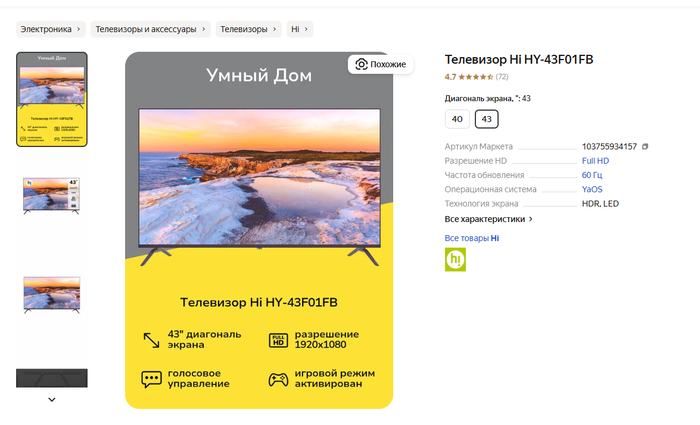
Task: Select the 40 inch diagonal option
Action: coord(457,119)
